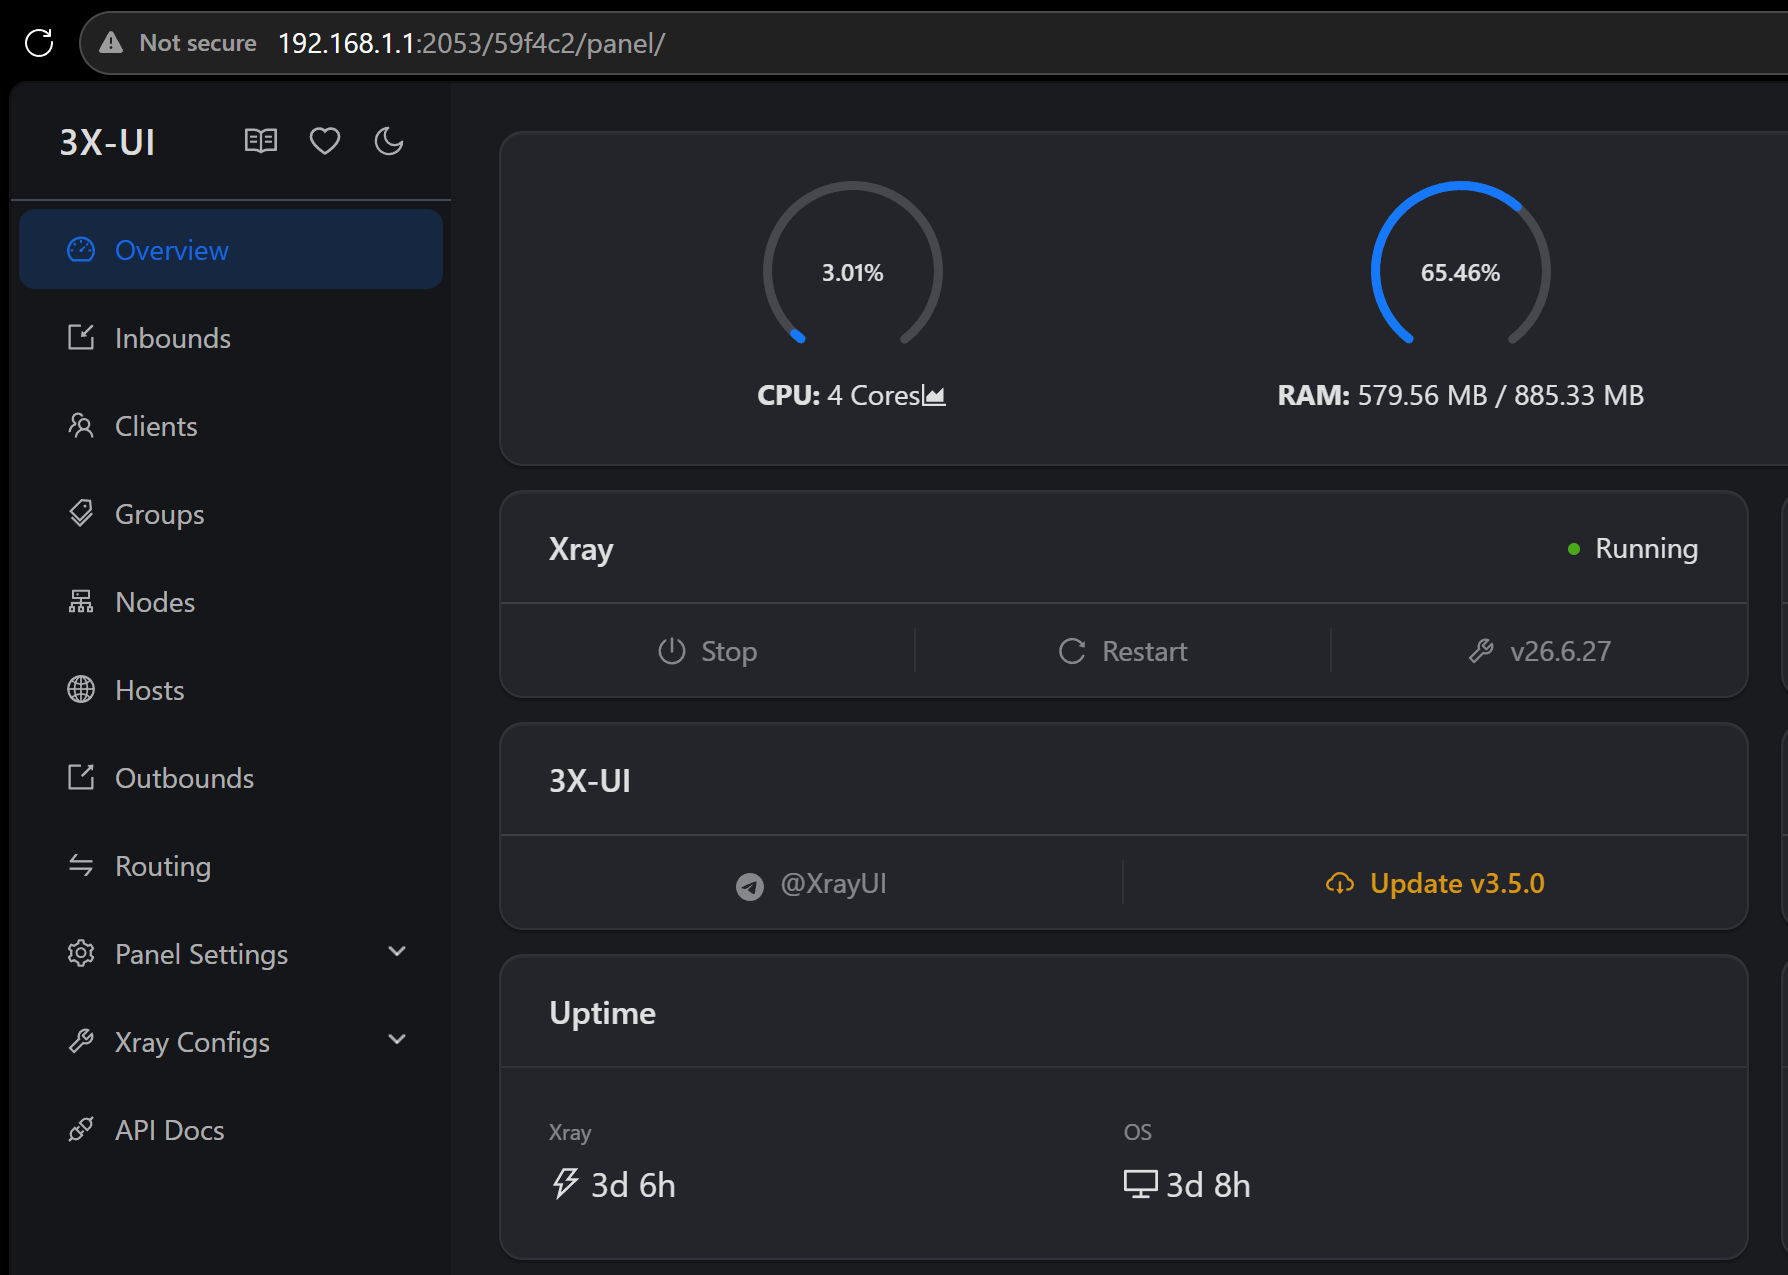
Task: Open the Overview menu item
Action: coord(231,249)
